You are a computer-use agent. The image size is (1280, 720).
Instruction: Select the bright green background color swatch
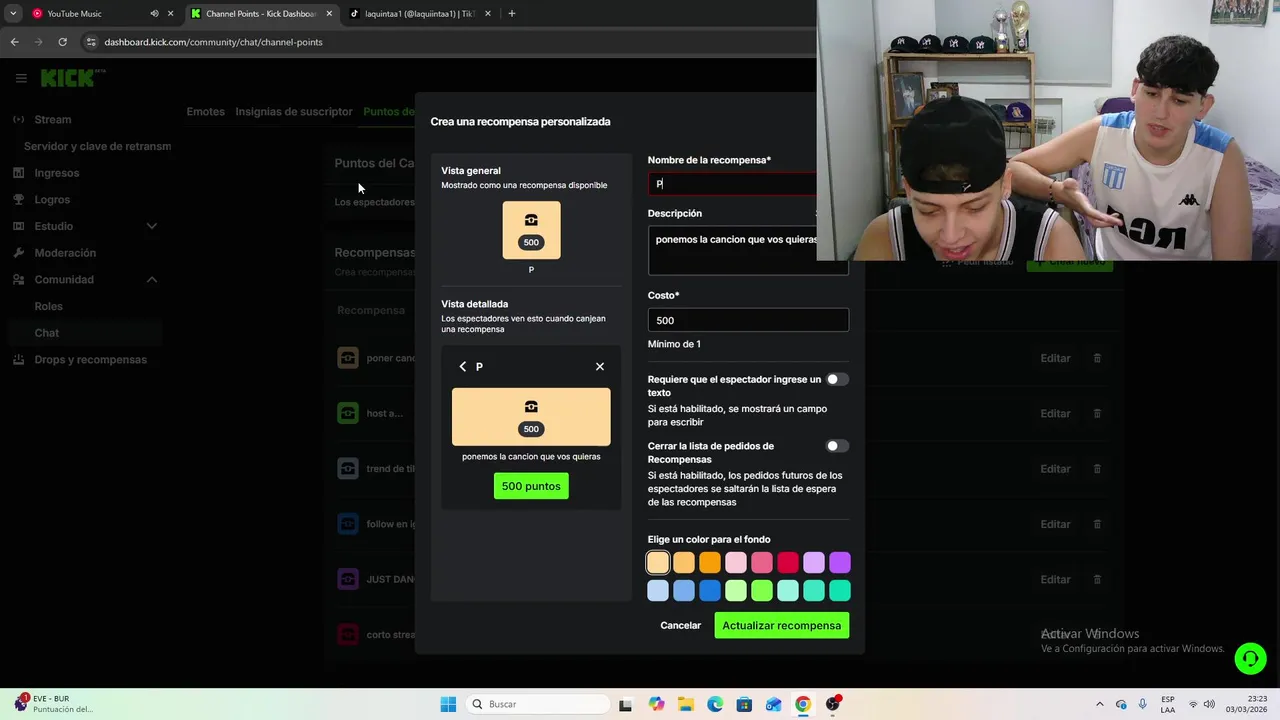click(762, 591)
